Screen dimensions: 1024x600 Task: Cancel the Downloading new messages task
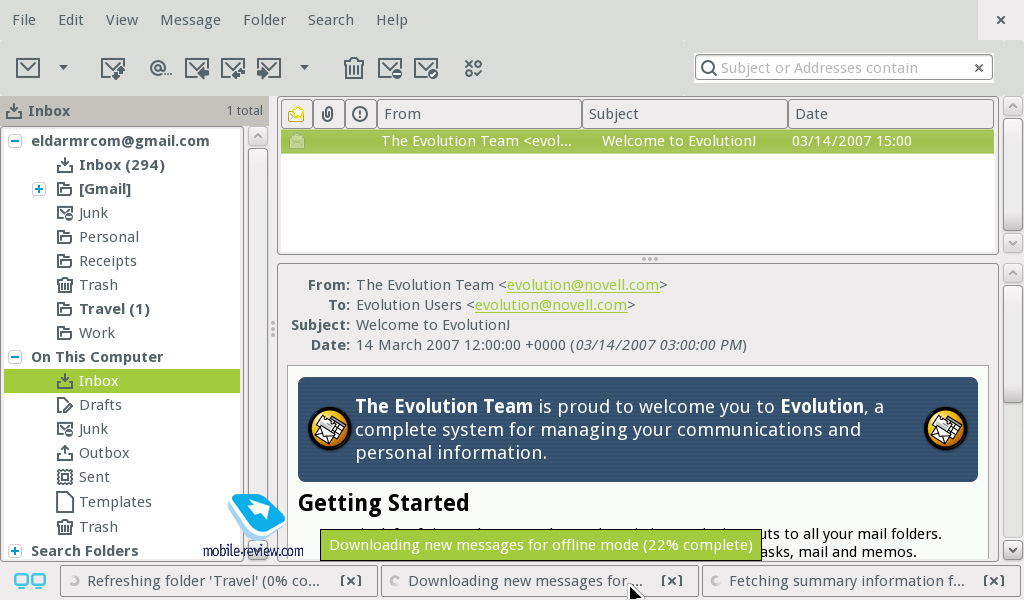(x=671, y=581)
